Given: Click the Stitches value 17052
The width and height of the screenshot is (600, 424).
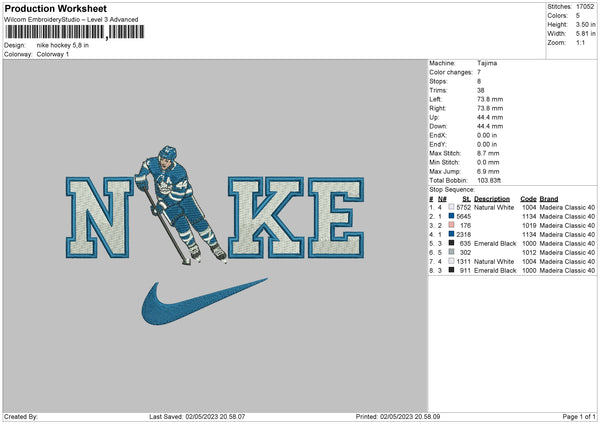Looking at the screenshot, I should 585,7.
